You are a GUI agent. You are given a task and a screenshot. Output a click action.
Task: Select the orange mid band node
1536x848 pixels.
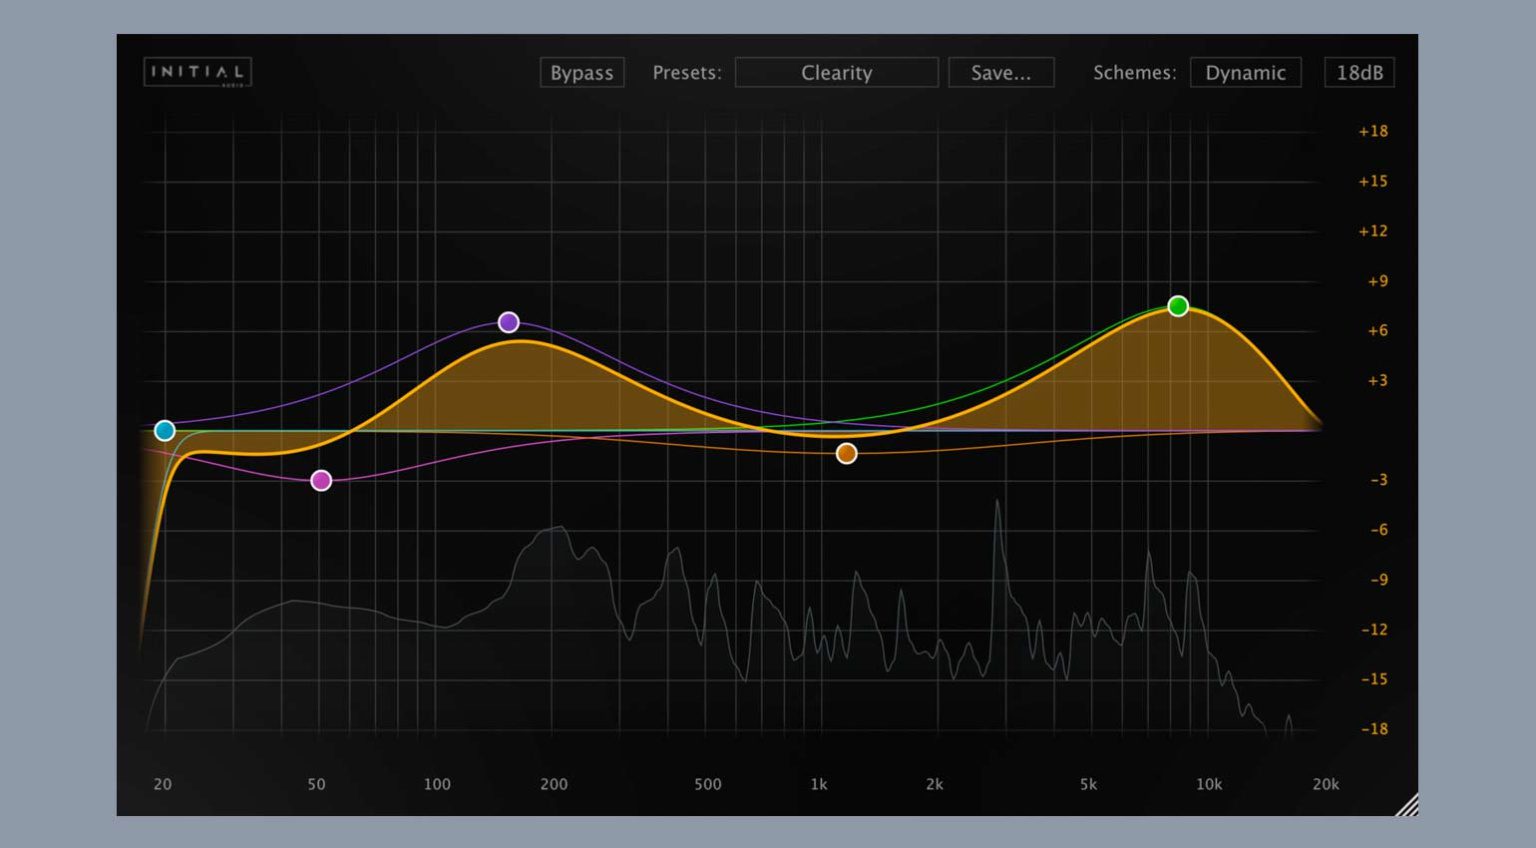tap(846, 452)
